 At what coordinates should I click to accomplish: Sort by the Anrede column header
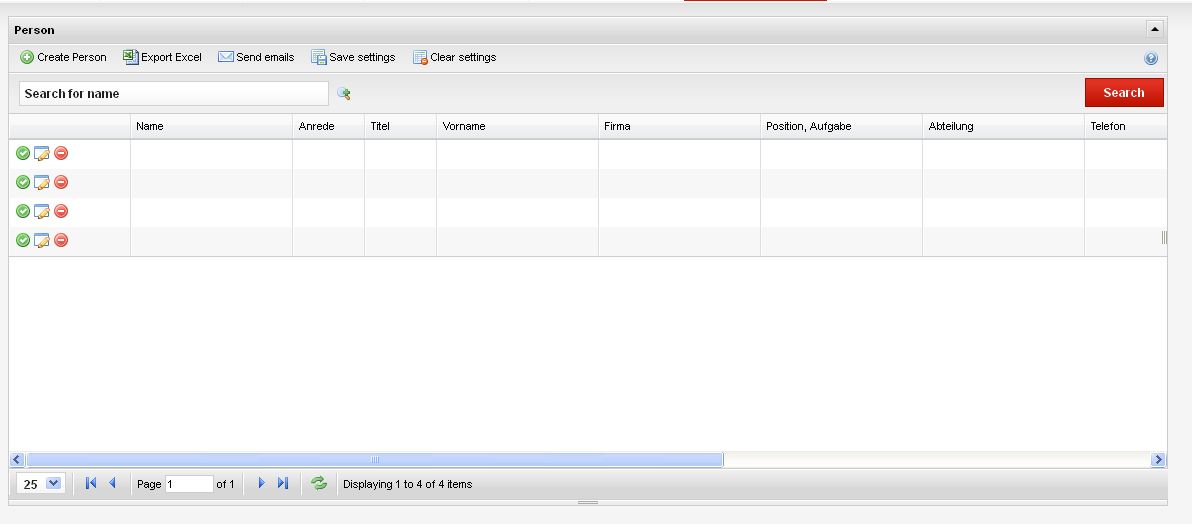[328, 126]
